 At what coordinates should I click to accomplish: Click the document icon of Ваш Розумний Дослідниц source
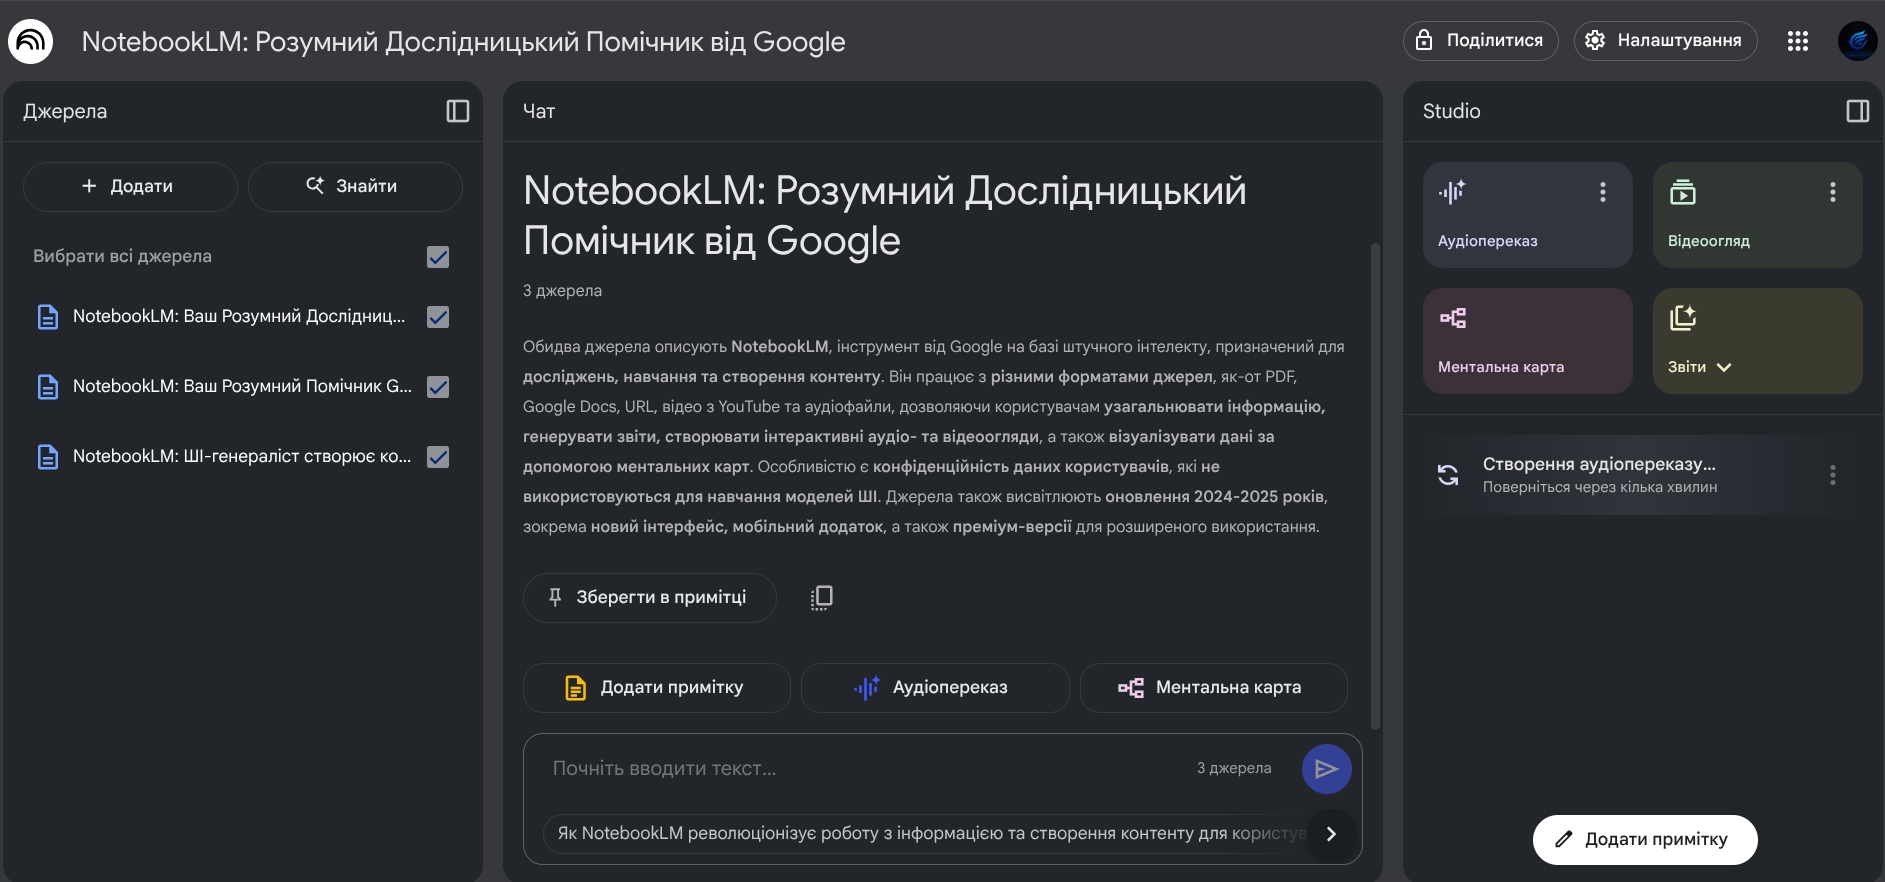coord(47,317)
